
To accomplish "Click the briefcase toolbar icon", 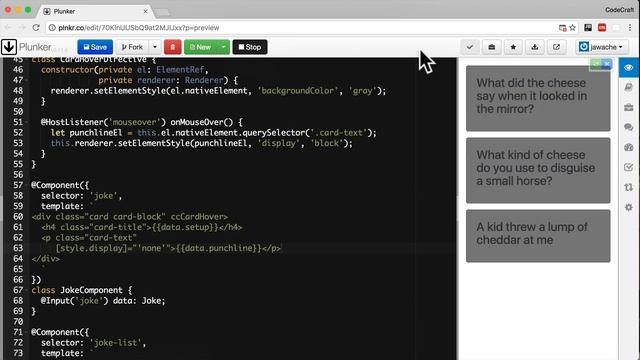I will pyautogui.click(x=491, y=47).
